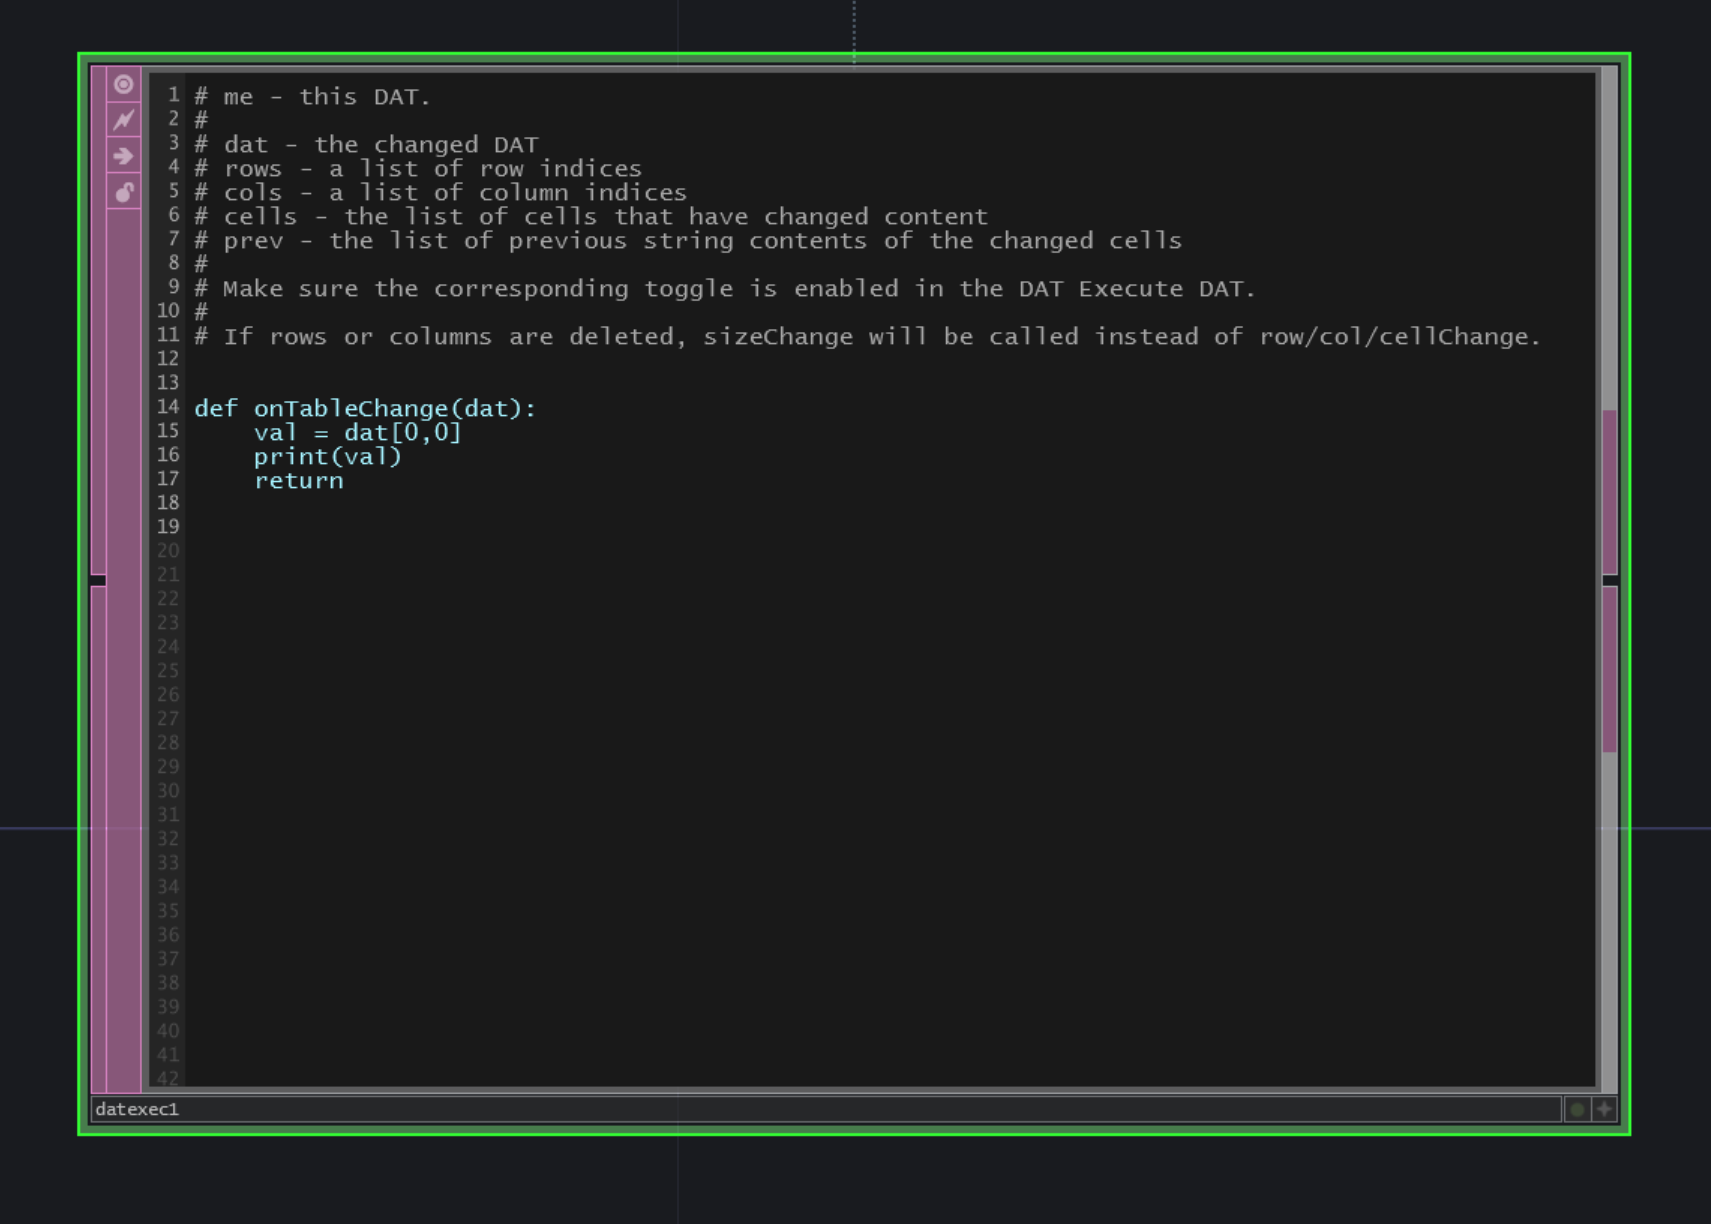Screen dimensions: 1711x1224
Task: Click the comment about prev string contents
Action: 688,241
